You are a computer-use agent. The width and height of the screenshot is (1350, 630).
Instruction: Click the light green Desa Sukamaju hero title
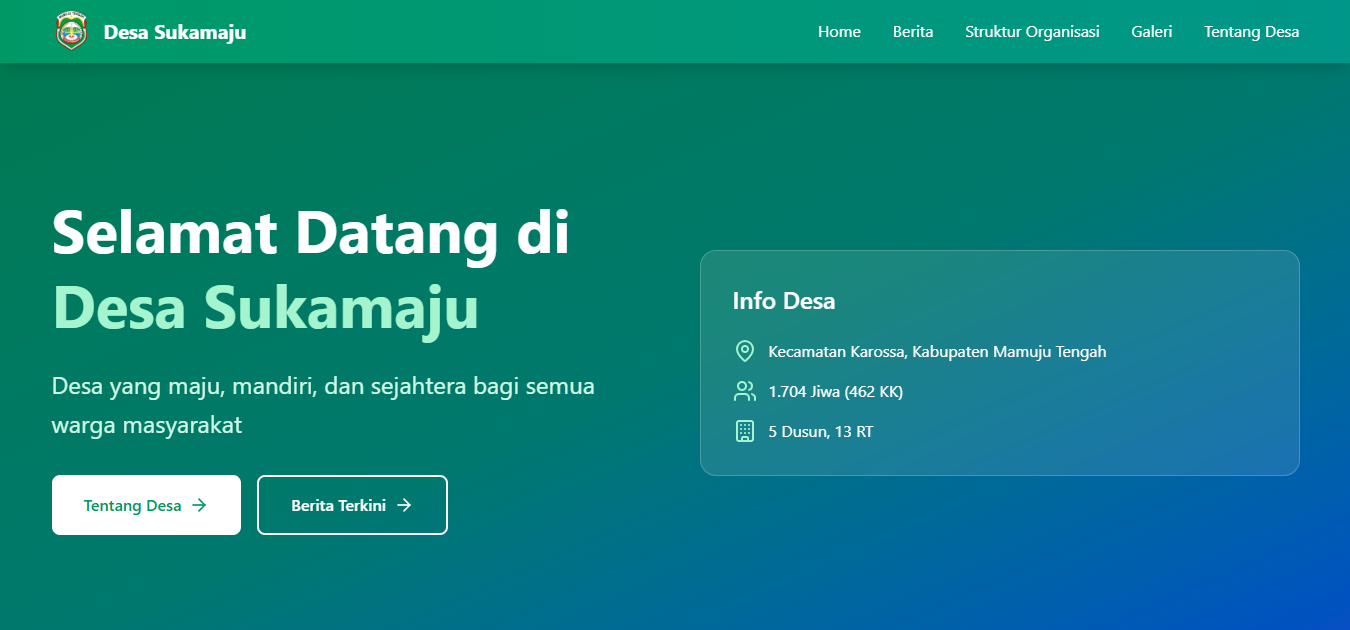(265, 307)
